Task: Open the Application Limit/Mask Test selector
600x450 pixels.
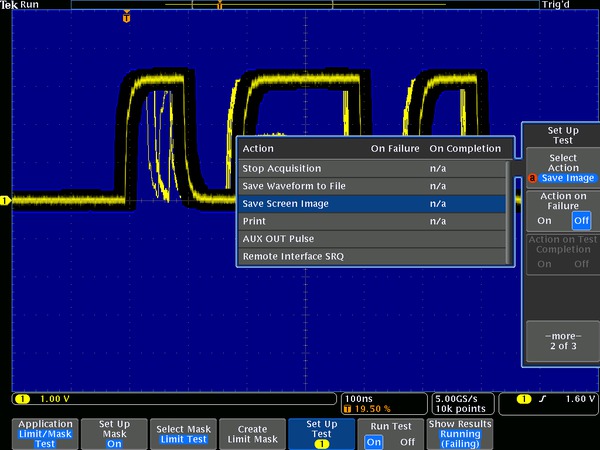Action: (x=45, y=430)
